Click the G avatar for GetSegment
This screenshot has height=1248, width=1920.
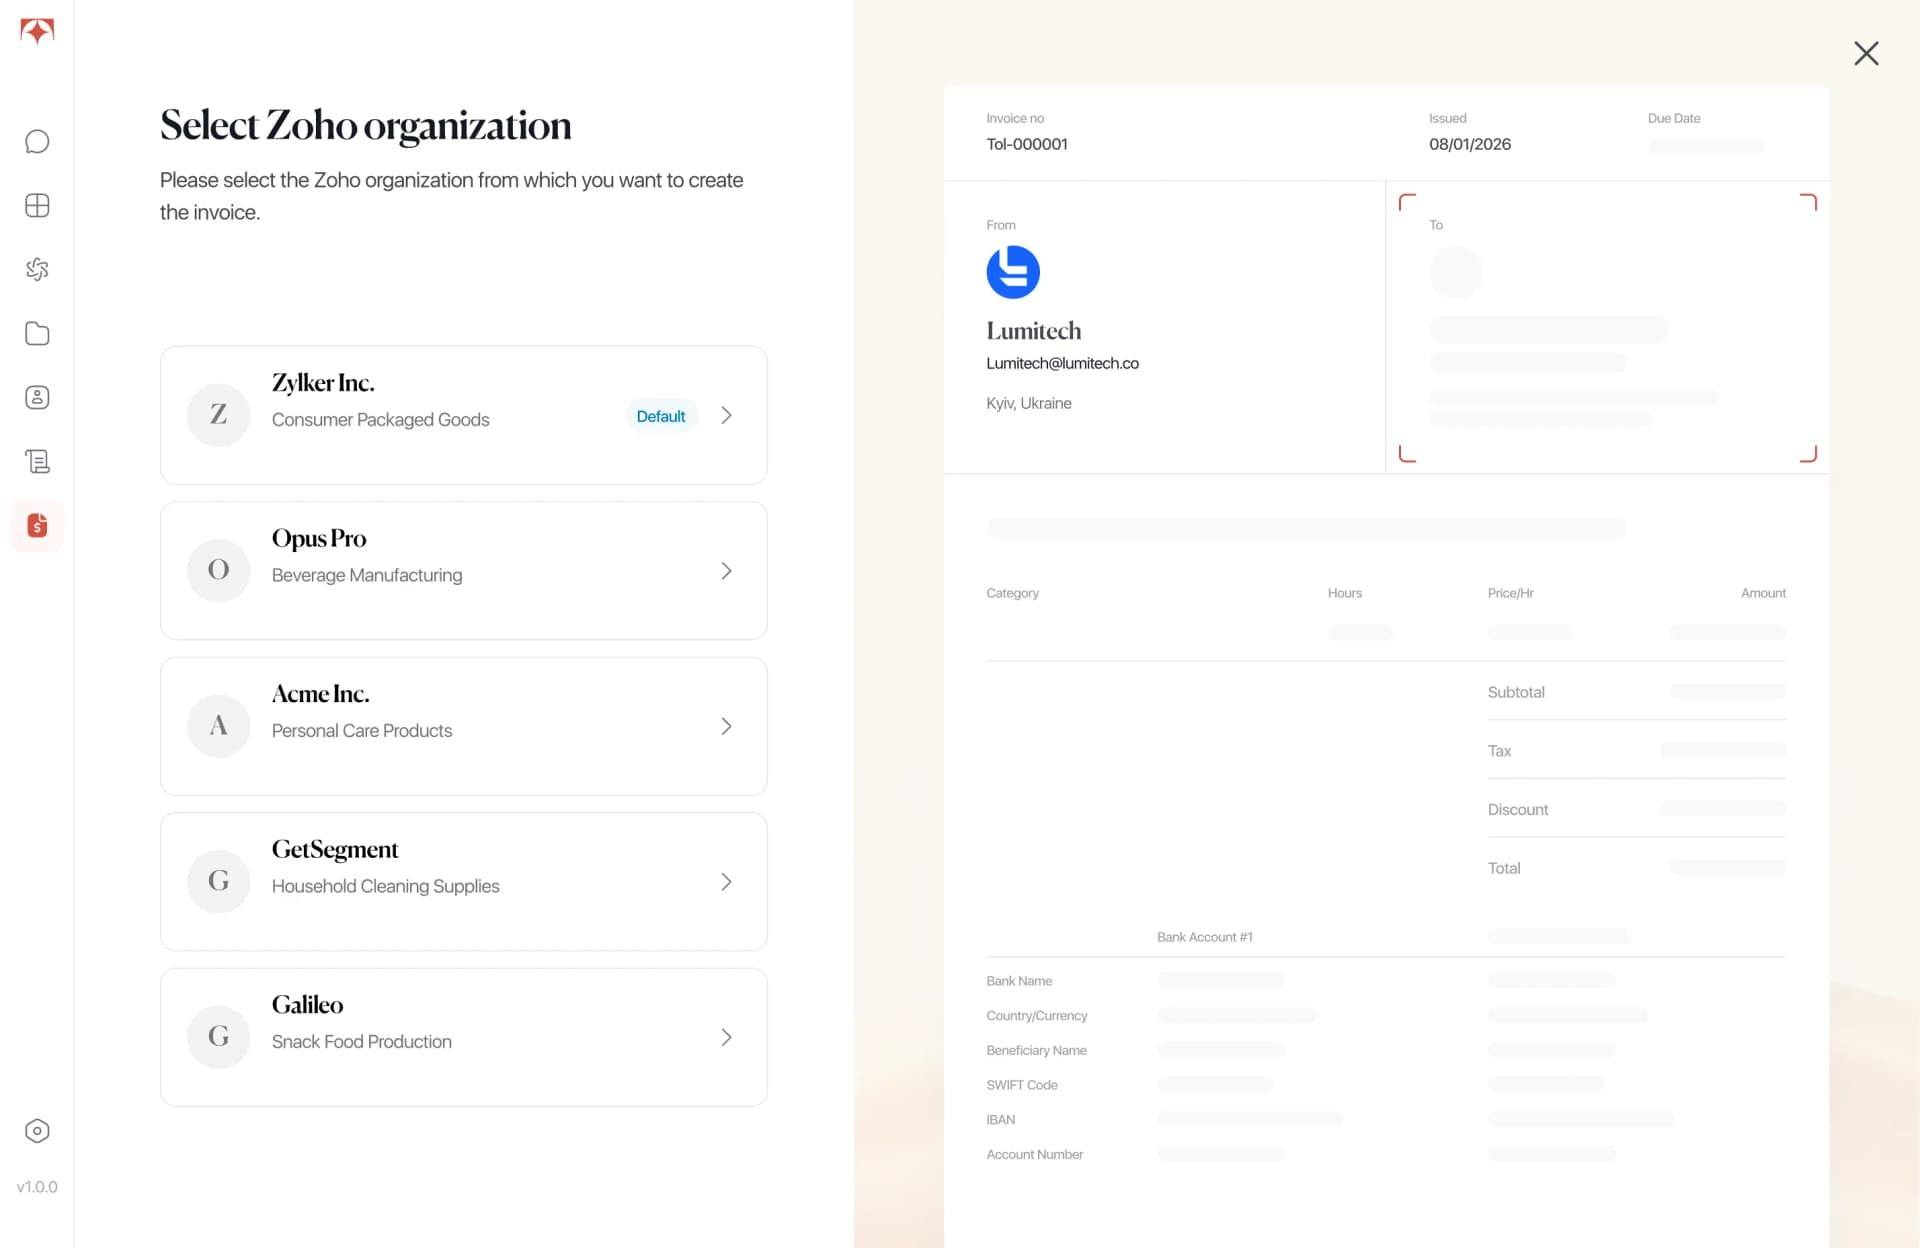click(x=218, y=881)
